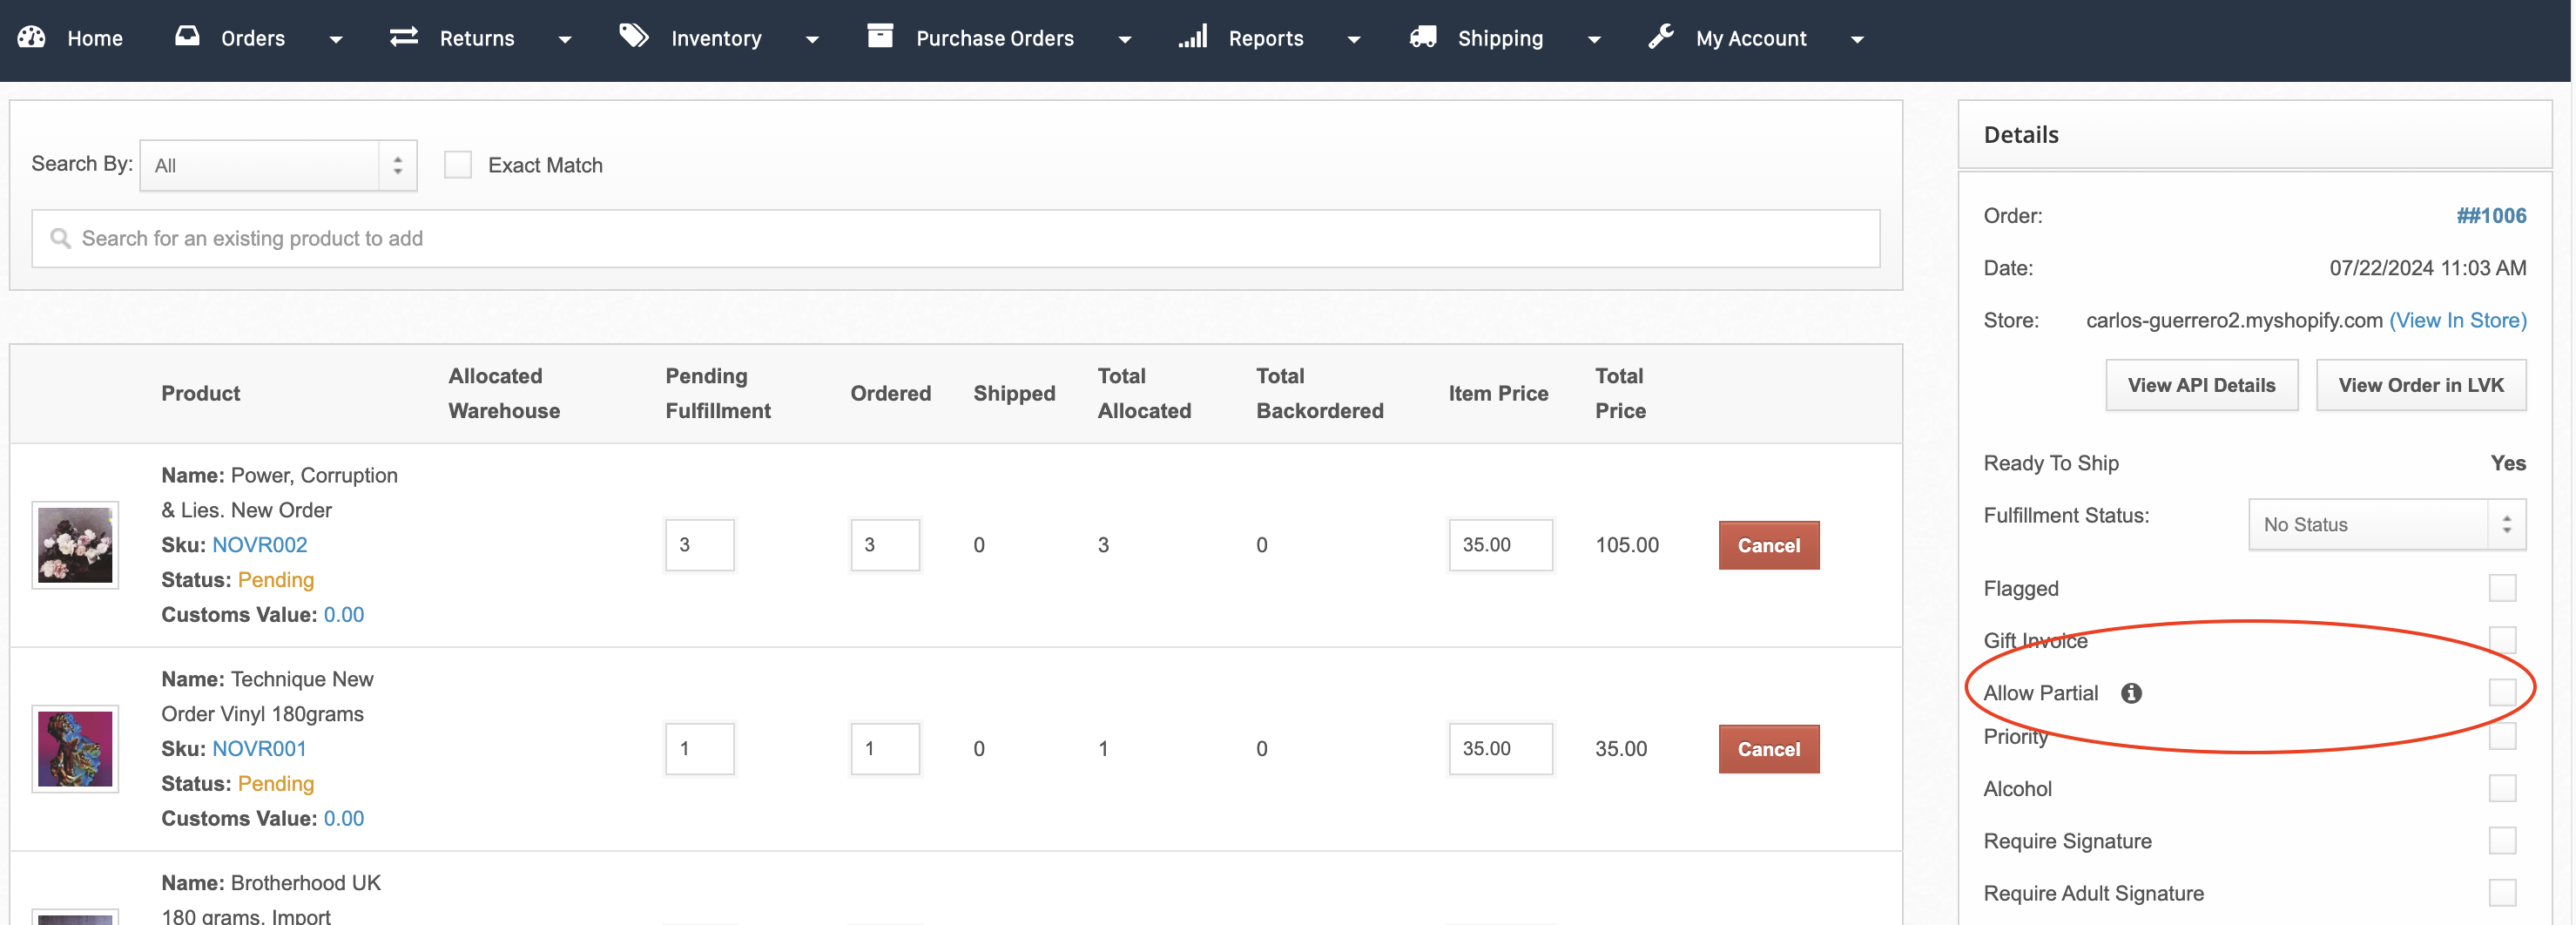
Task: Click the Power, Corruption & Lies album thumbnail
Action: 75,545
